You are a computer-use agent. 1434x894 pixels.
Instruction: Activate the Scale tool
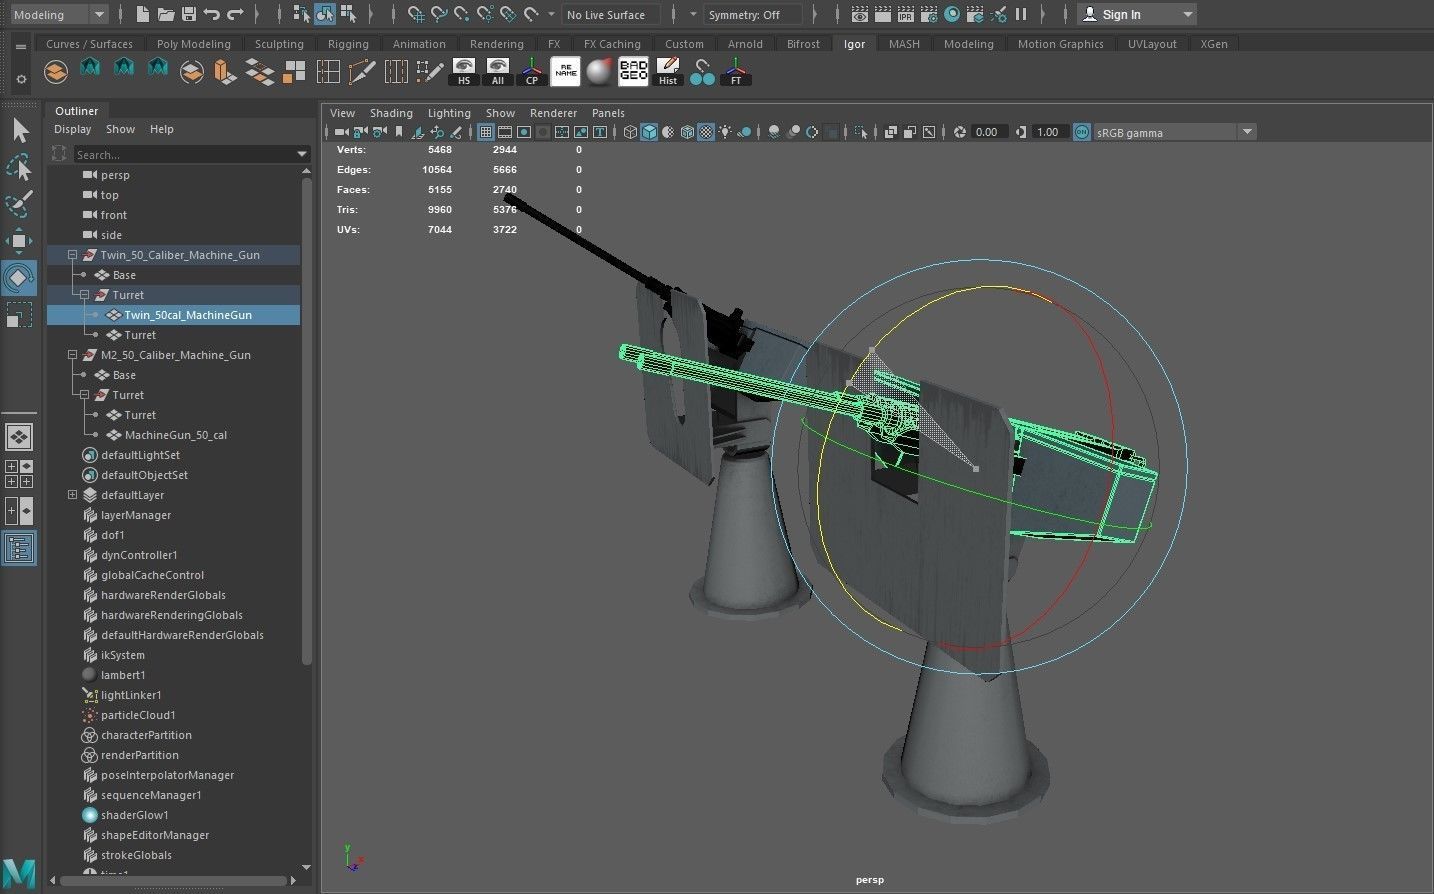(x=19, y=315)
